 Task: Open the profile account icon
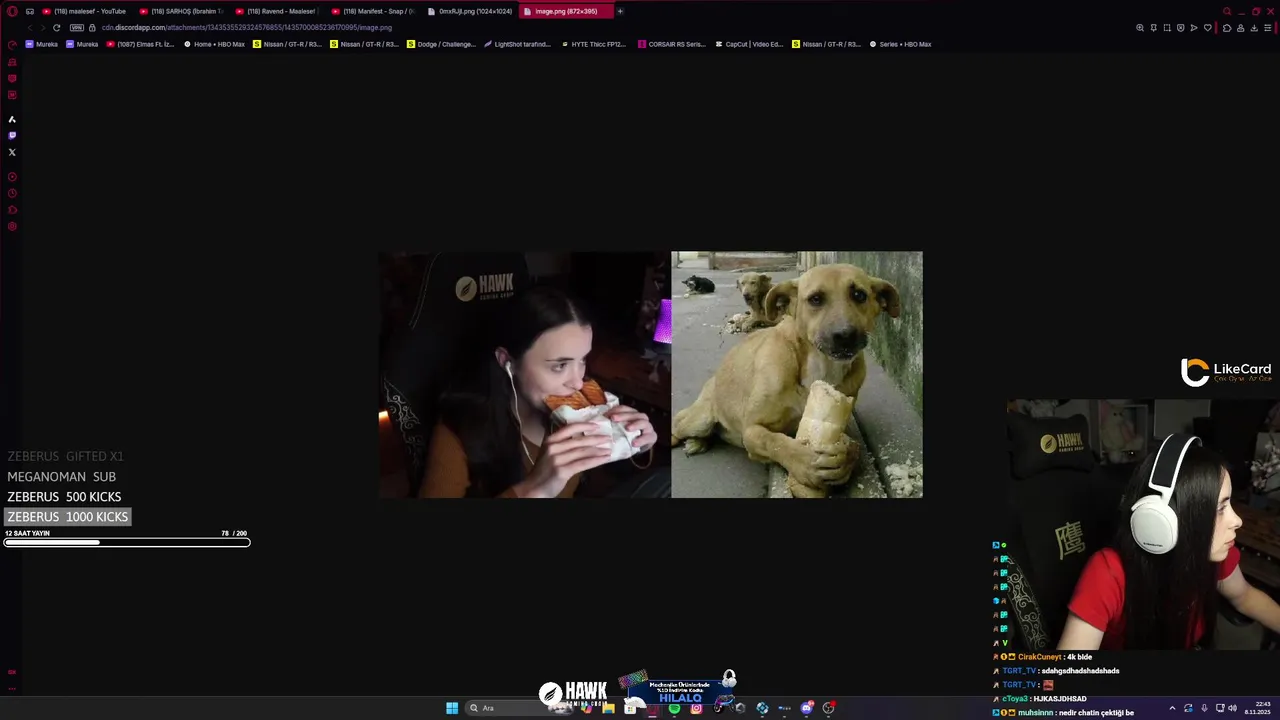click(1241, 28)
